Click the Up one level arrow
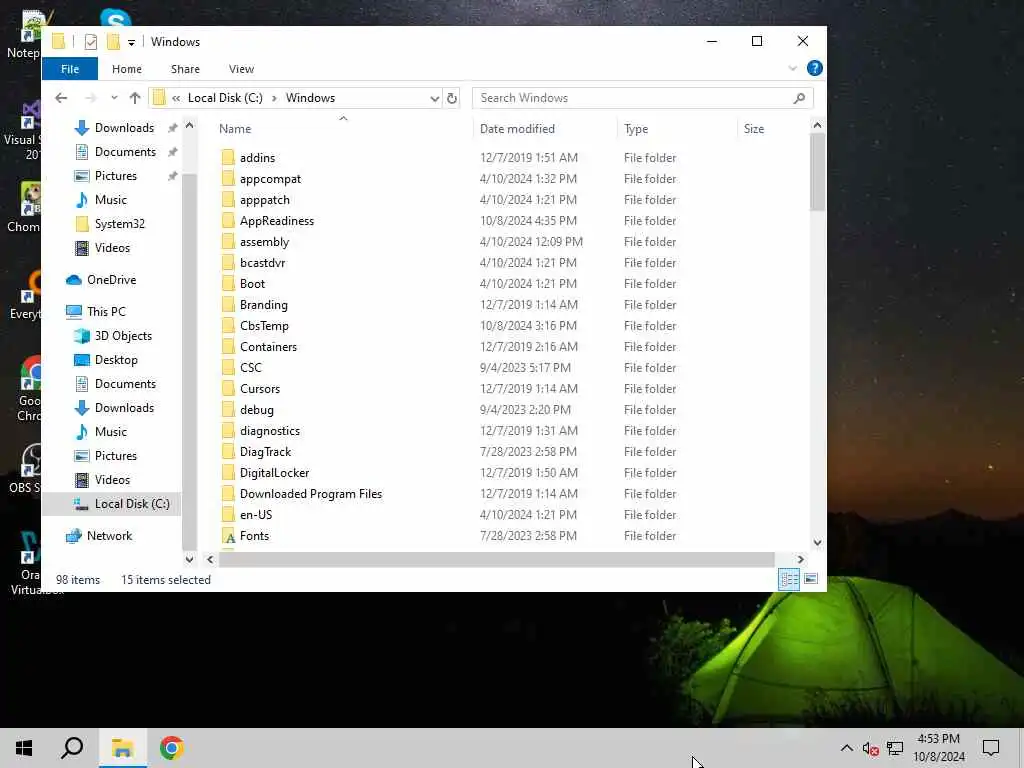This screenshot has width=1024, height=768. coord(135,98)
